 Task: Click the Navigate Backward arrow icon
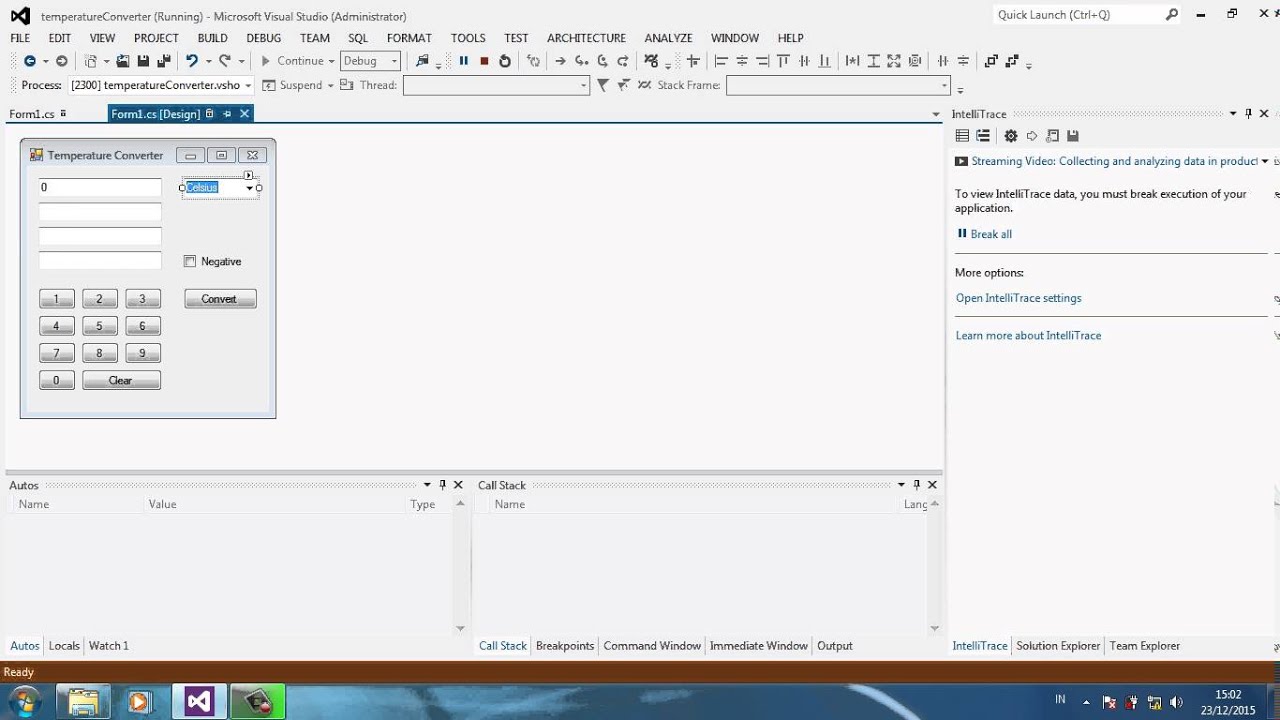click(30, 61)
